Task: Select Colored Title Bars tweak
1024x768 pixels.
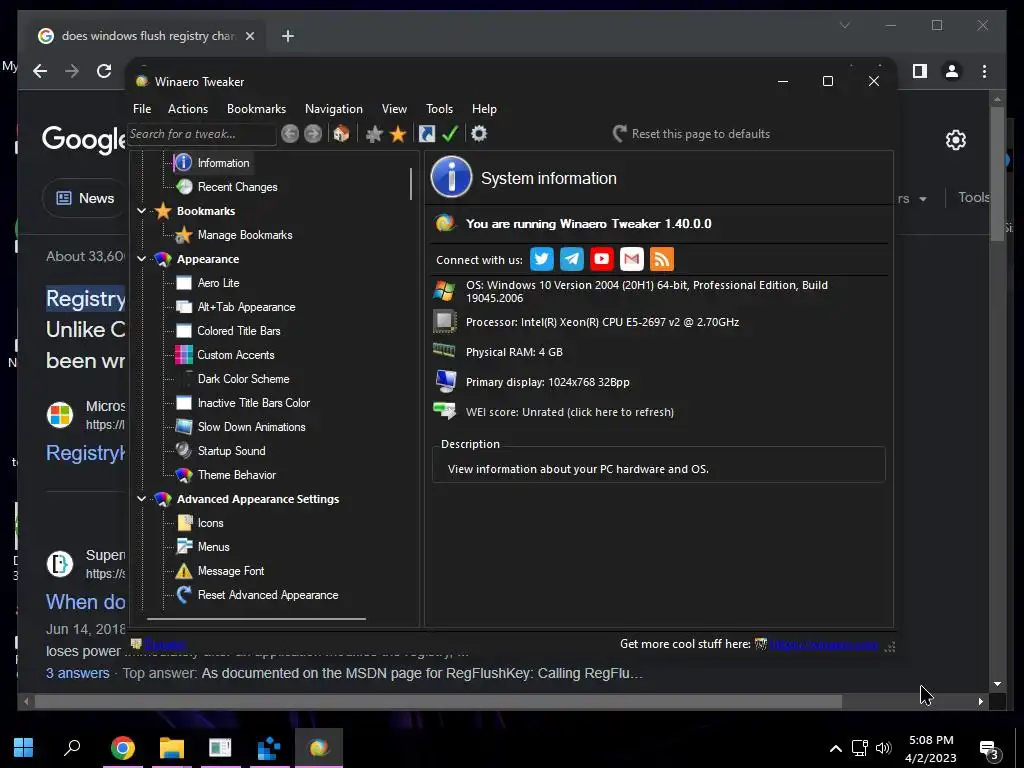Action: coord(239,331)
